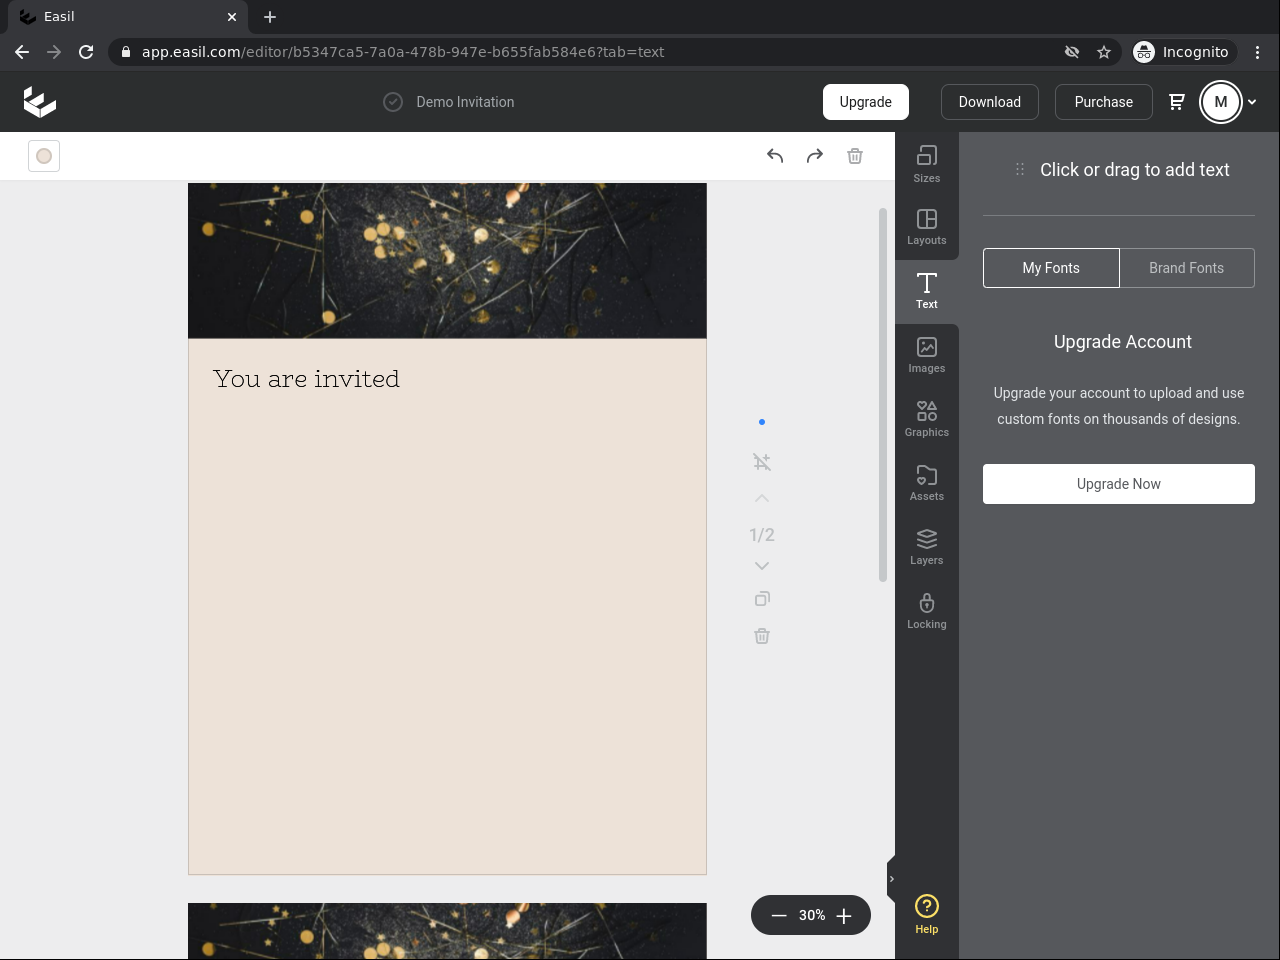Click the site lock icon in address bar
The width and height of the screenshot is (1280, 960).
pyautogui.click(x=126, y=52)
